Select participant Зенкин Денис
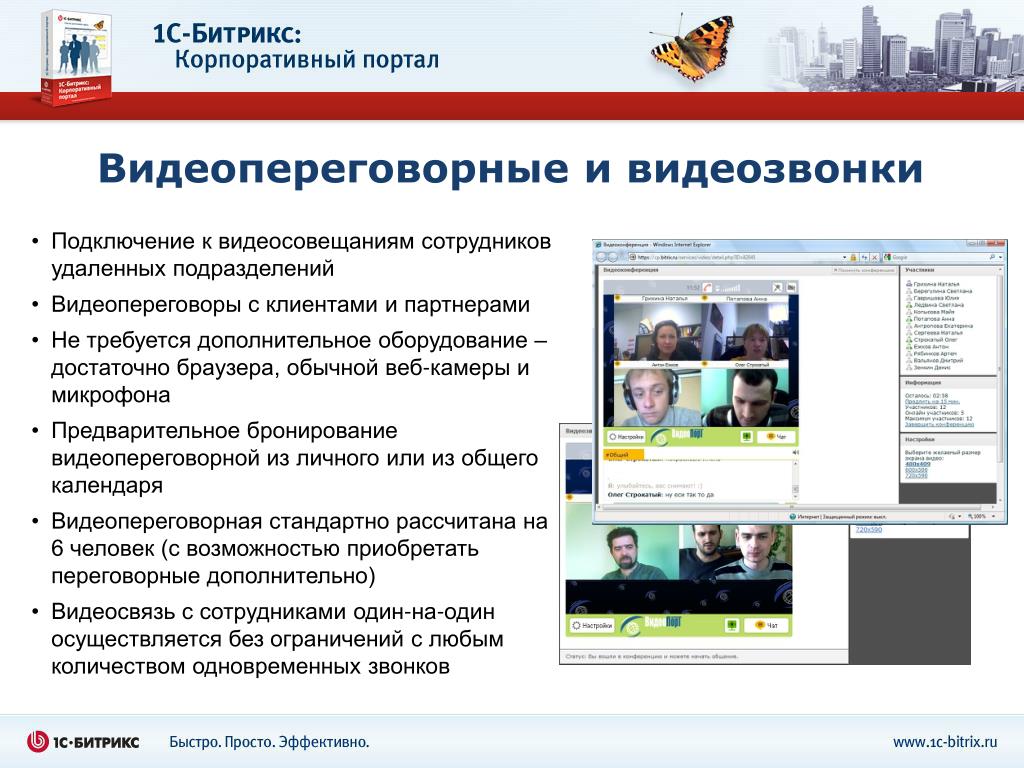The image size is (1024, 768). pos(928,367)
